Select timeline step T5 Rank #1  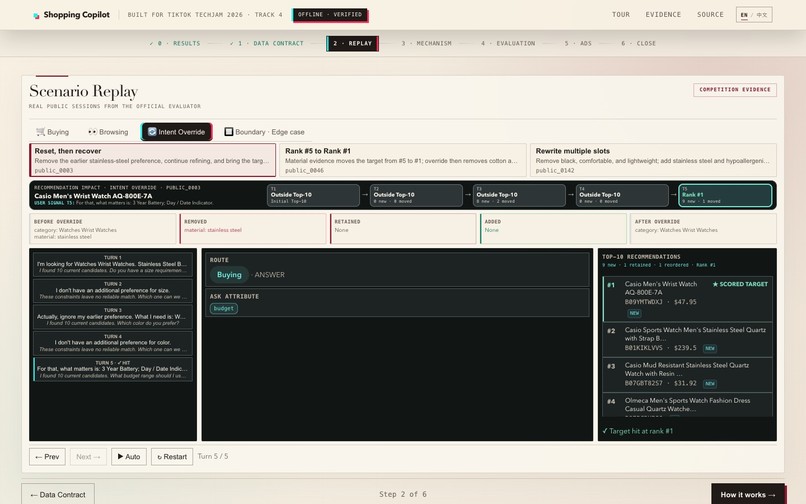coord(725,195)
